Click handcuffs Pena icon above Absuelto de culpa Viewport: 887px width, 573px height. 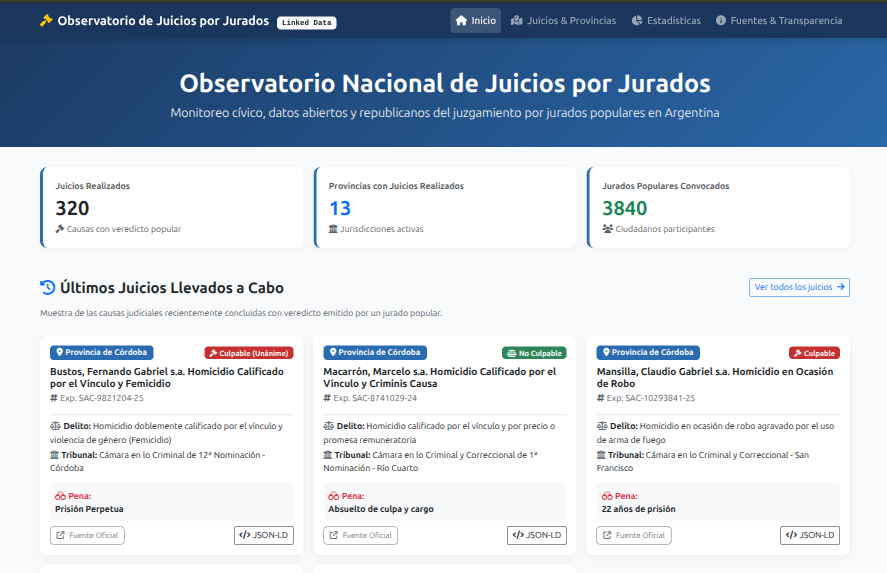click(334, 496)
